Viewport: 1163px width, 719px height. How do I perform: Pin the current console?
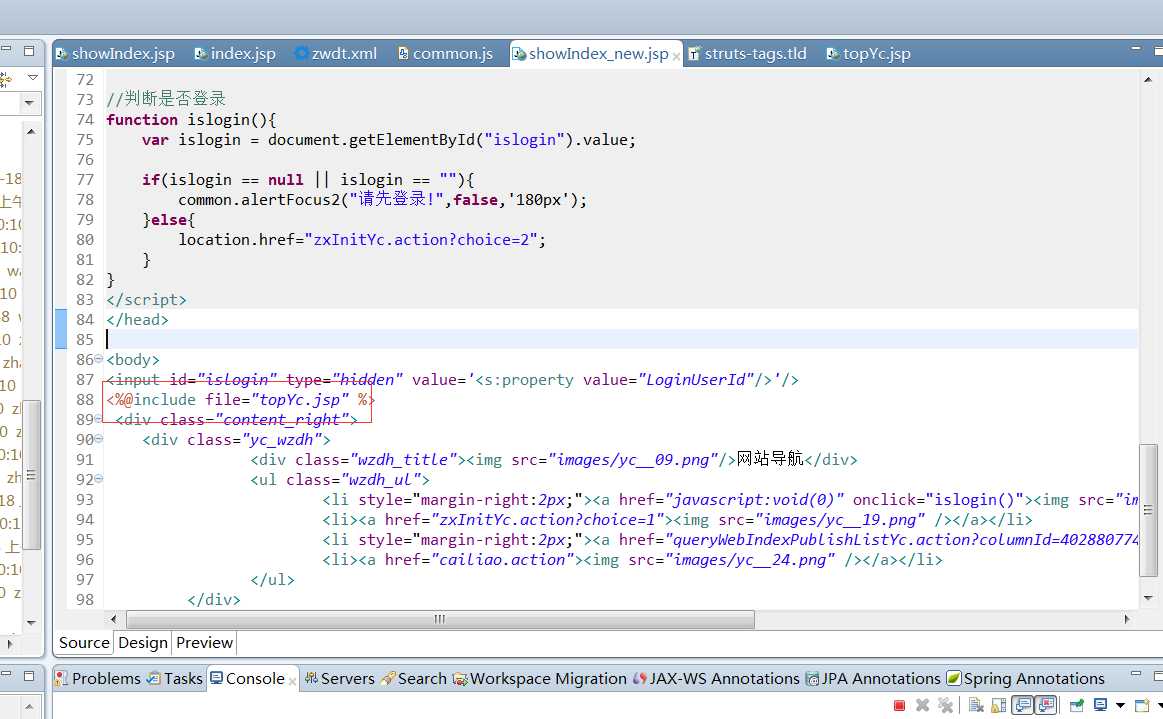tap(1077, 705)
